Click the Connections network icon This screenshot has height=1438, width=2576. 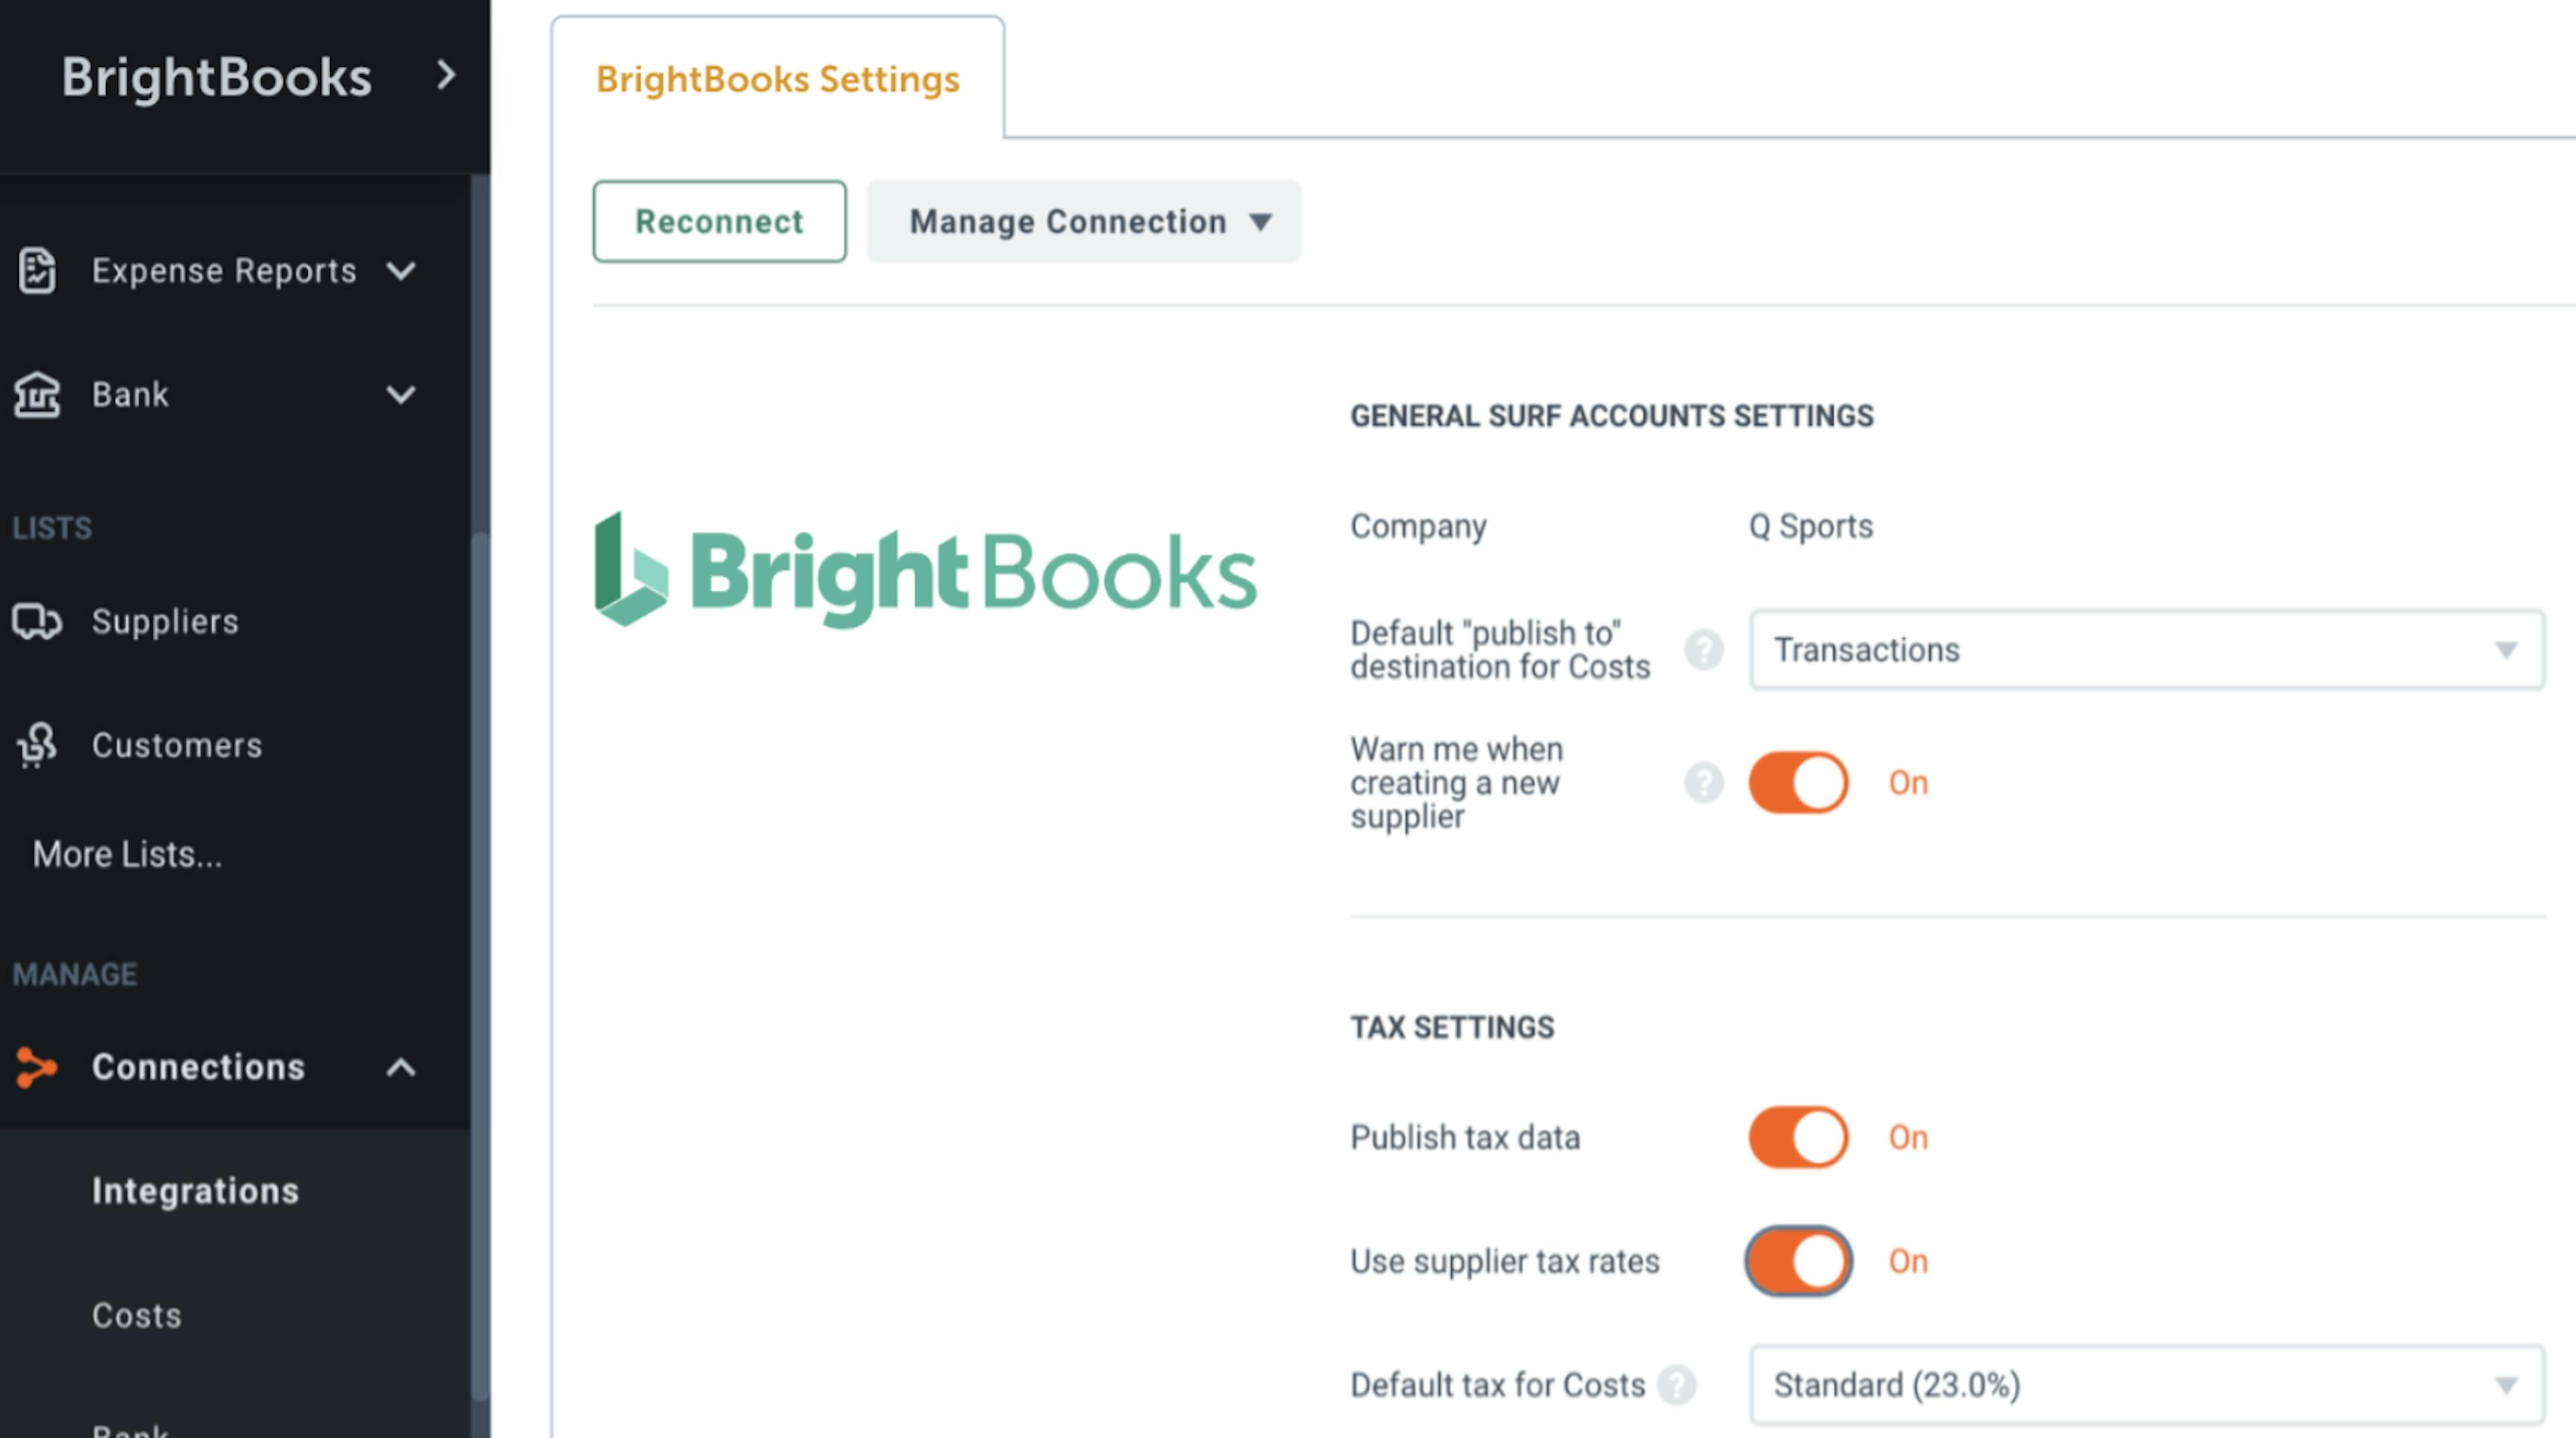pos(36,1067)
